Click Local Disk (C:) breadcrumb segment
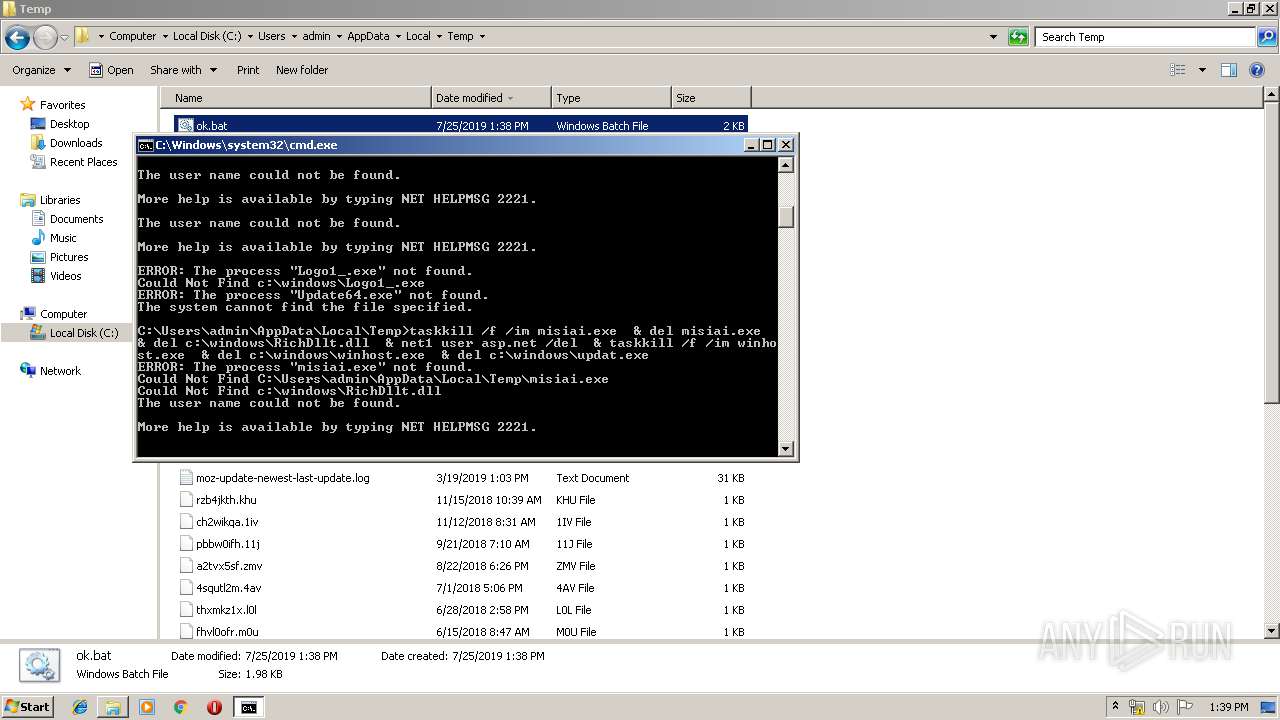Screen dimensions: 1280x720 click(206, 36)
